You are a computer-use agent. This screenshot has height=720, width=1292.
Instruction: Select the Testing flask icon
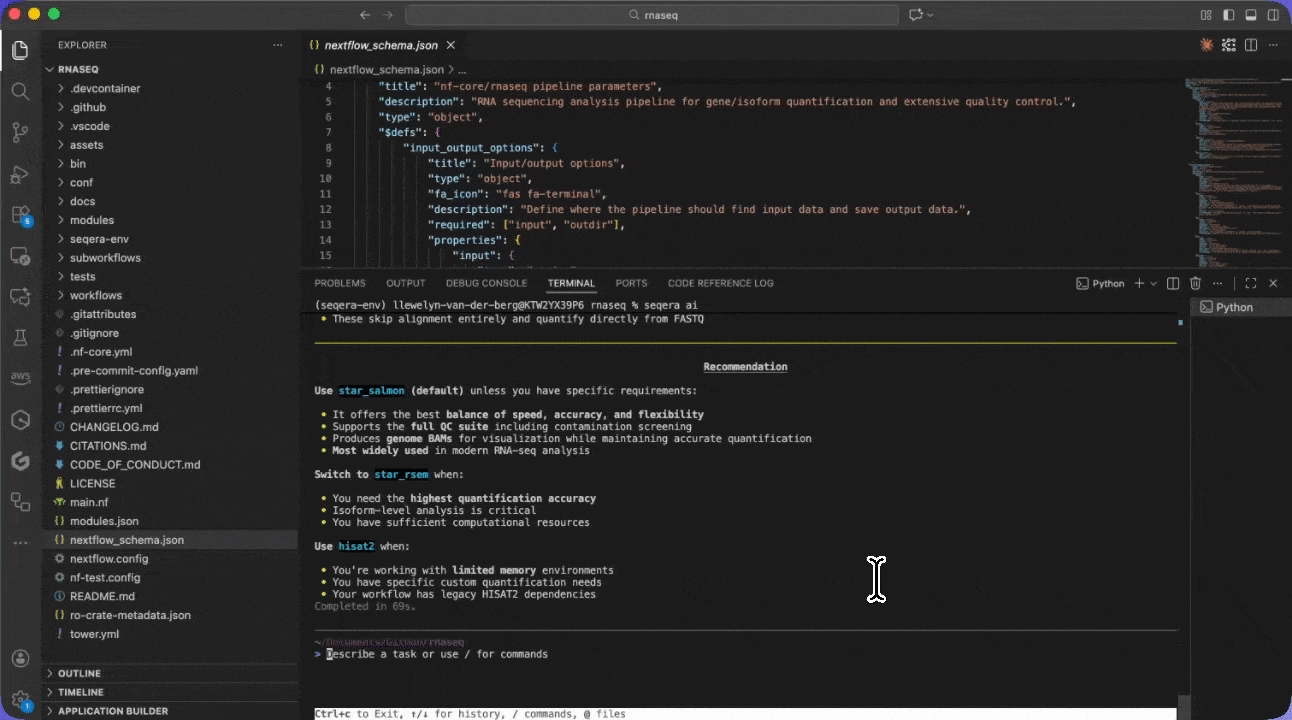tap(20, 337)
